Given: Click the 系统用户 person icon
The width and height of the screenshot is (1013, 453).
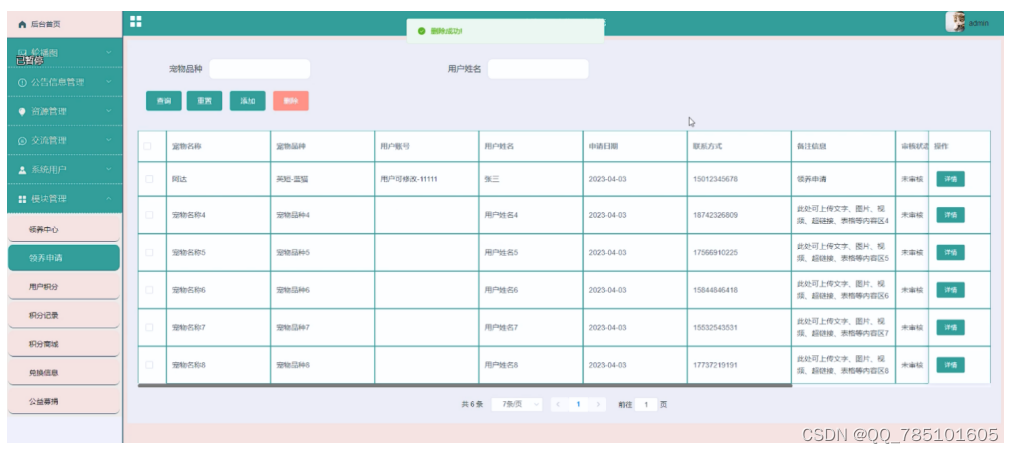Looking at the screenshot, I should [22, 170].
